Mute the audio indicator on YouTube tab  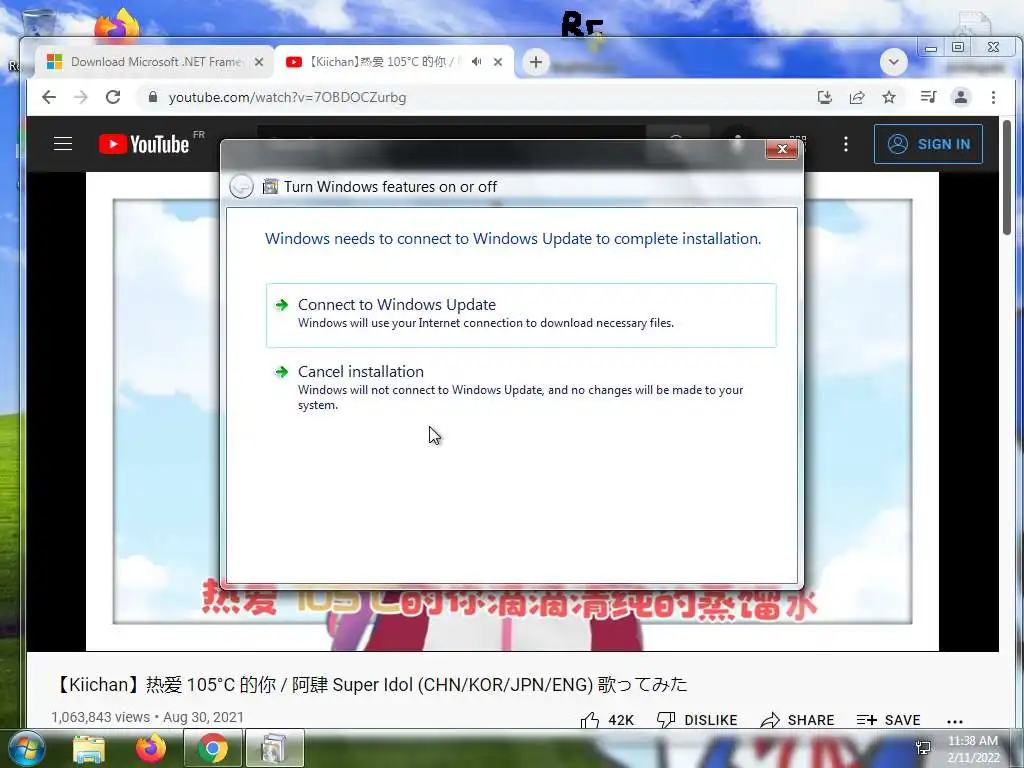coord(477,62)
